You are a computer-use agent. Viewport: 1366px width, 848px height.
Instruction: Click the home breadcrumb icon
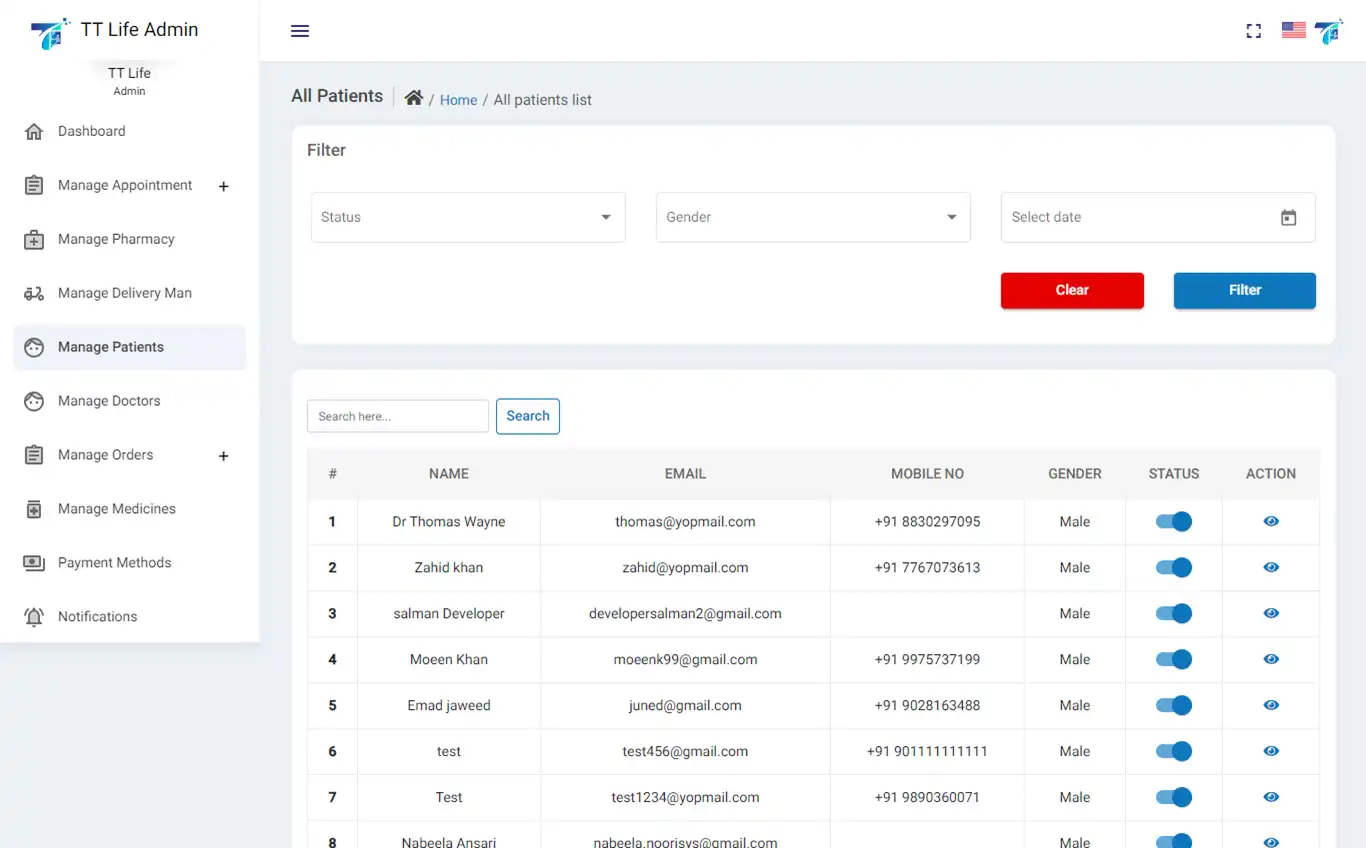click(414, 98)
